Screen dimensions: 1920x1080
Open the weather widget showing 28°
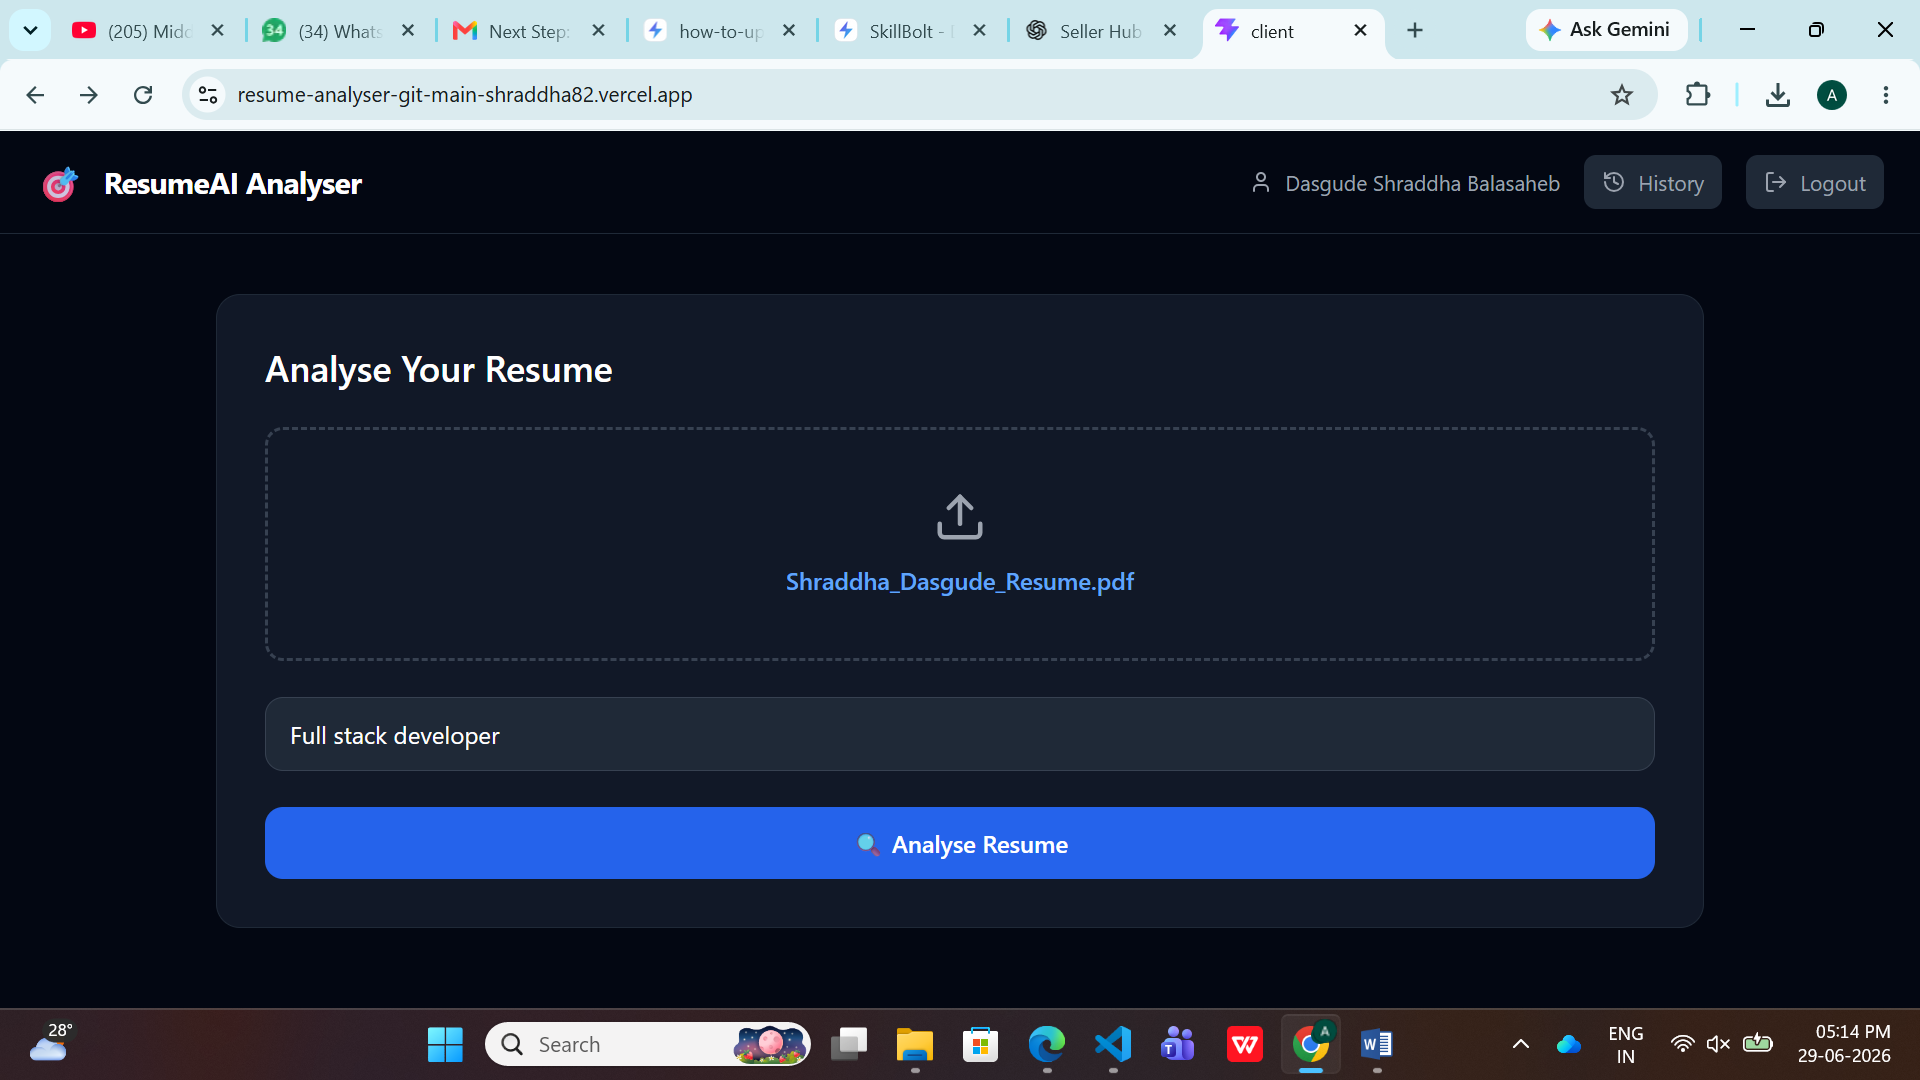[50, 1042]
